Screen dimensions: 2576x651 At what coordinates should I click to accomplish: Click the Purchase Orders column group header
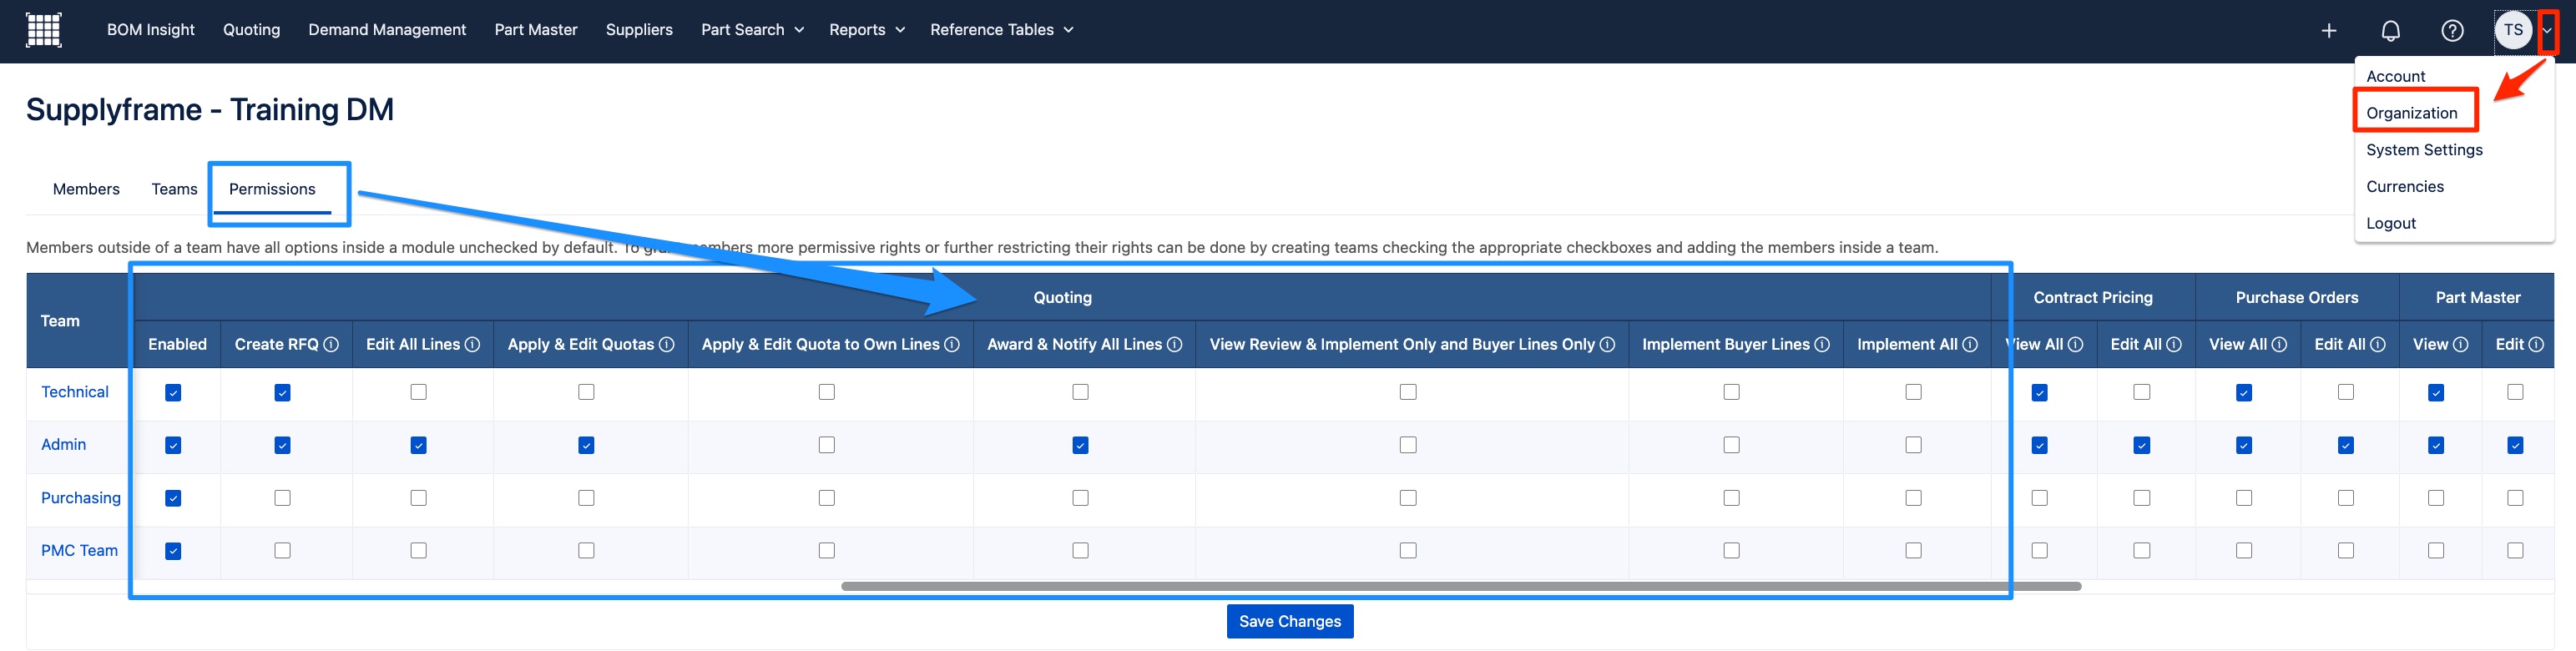[2297, 297]
